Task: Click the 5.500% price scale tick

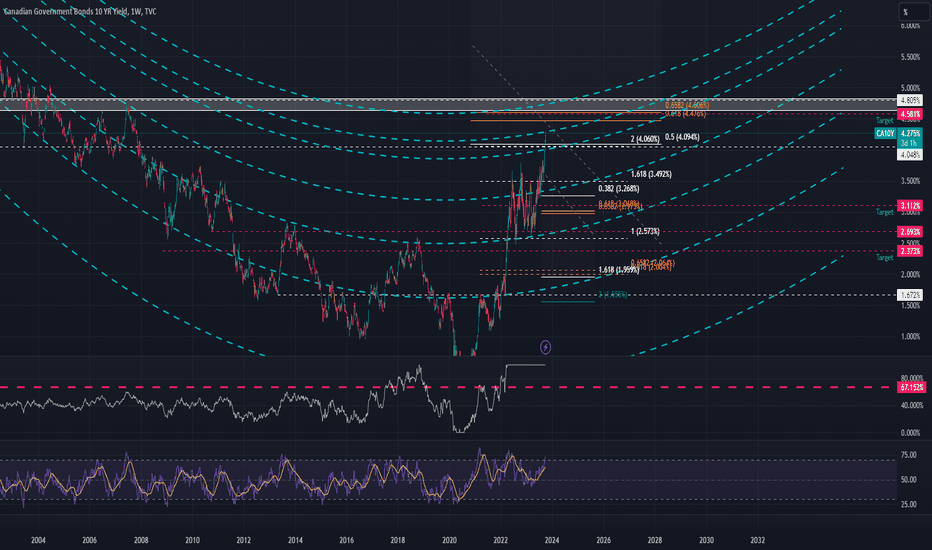Action: pos(911,57)
